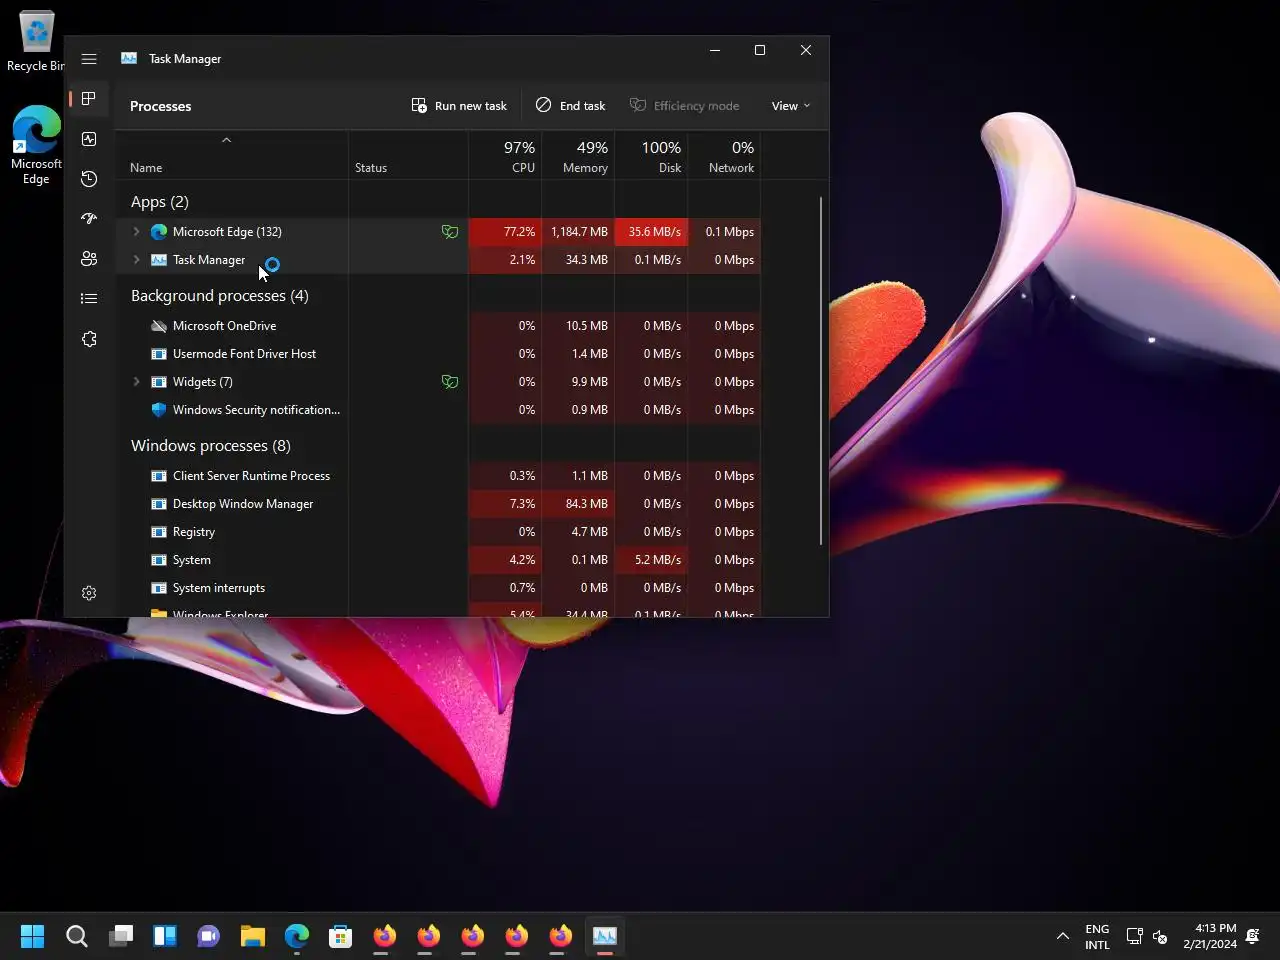1280x960 pixels.
Task: Open the Windows Start menu
Action: tap(33, 936)
